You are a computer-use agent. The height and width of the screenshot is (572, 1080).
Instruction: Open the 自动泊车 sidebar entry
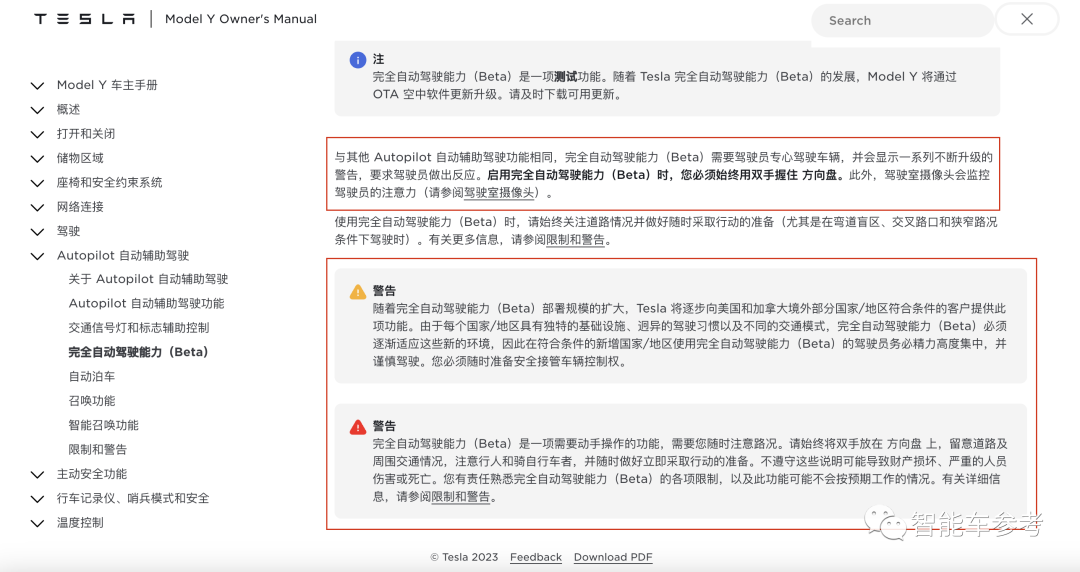[91, 377]
